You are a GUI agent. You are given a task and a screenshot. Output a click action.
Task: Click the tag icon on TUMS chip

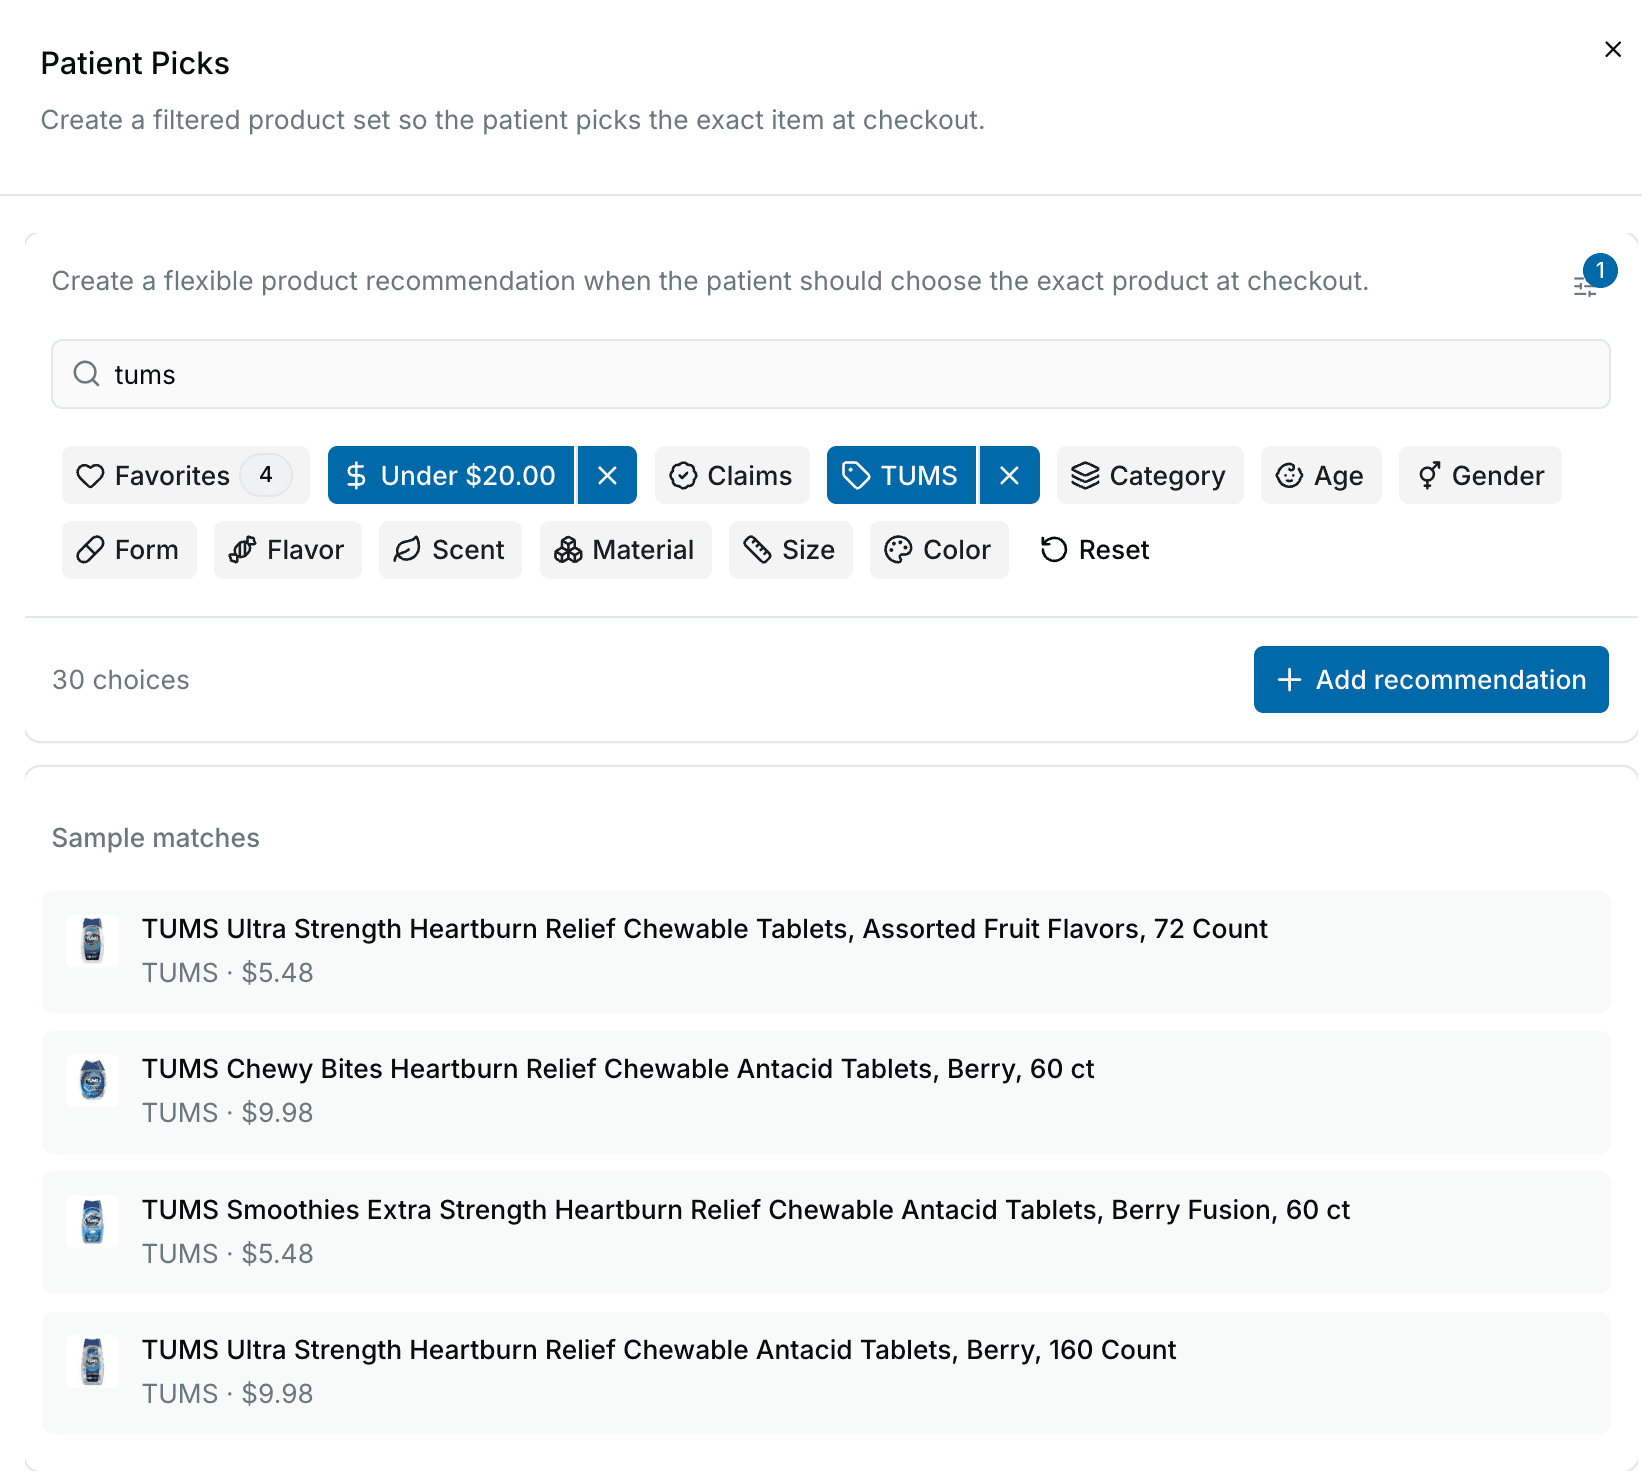[857, 475]
